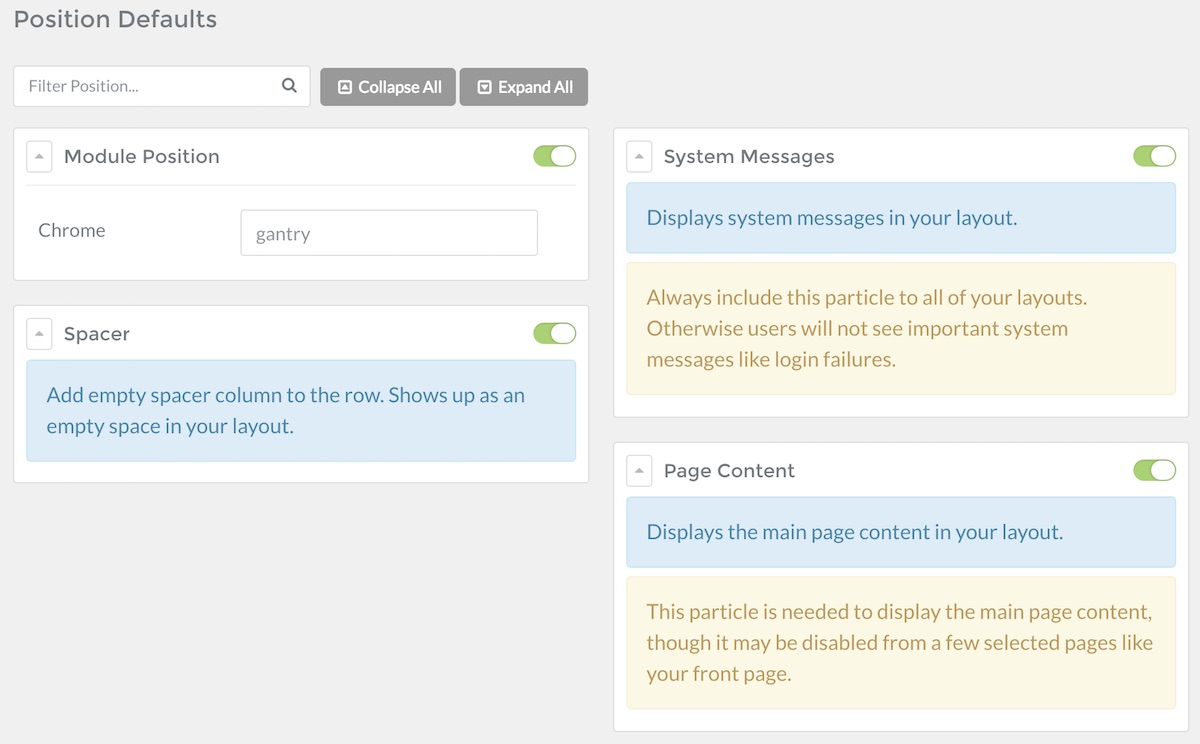Viewport: 1200px width, 744px height.
Task: Click the Collapse All button
Action: (x=388, y=87)
